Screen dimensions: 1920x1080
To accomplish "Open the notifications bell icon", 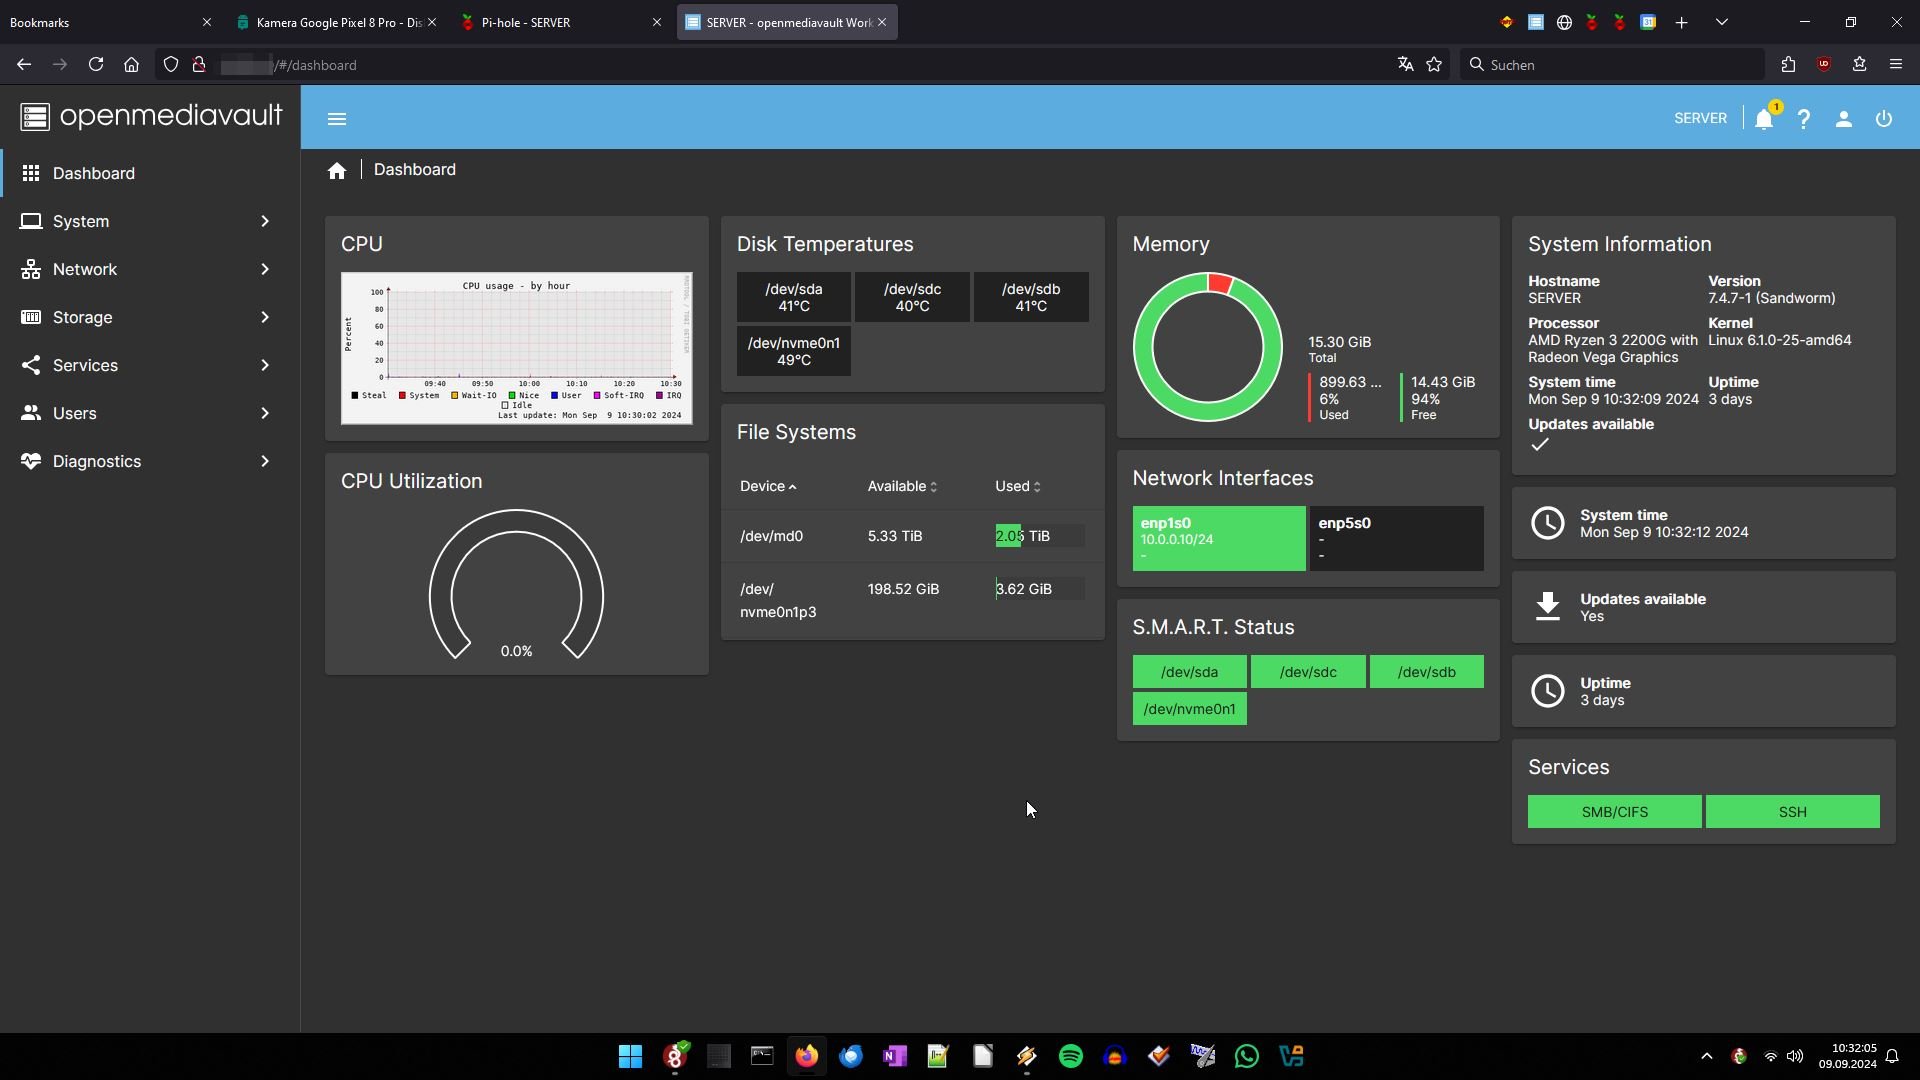I will pyautogui.click(x=1764, y=119).
